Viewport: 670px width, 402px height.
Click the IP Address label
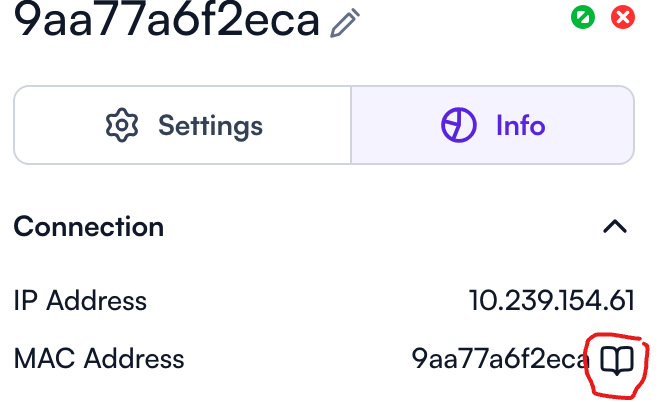click(x=80, y=300)
